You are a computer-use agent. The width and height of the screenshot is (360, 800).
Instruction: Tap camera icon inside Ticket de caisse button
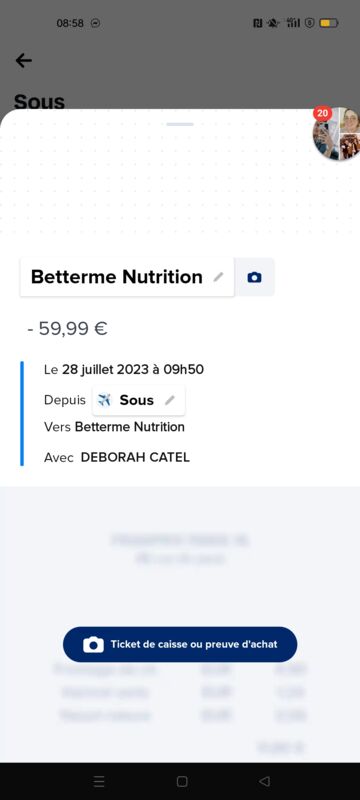pos(93,644)
